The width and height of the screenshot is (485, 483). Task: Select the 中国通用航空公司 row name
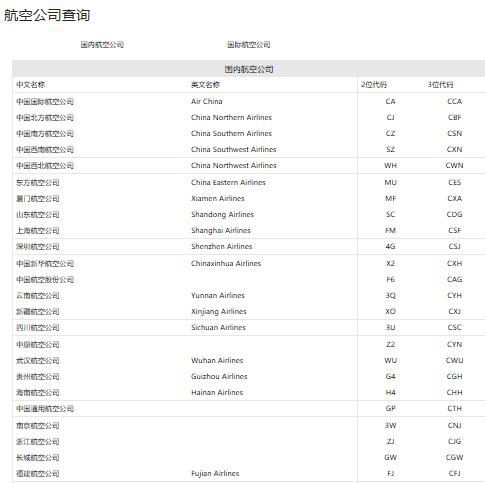[x=45, y=409]
